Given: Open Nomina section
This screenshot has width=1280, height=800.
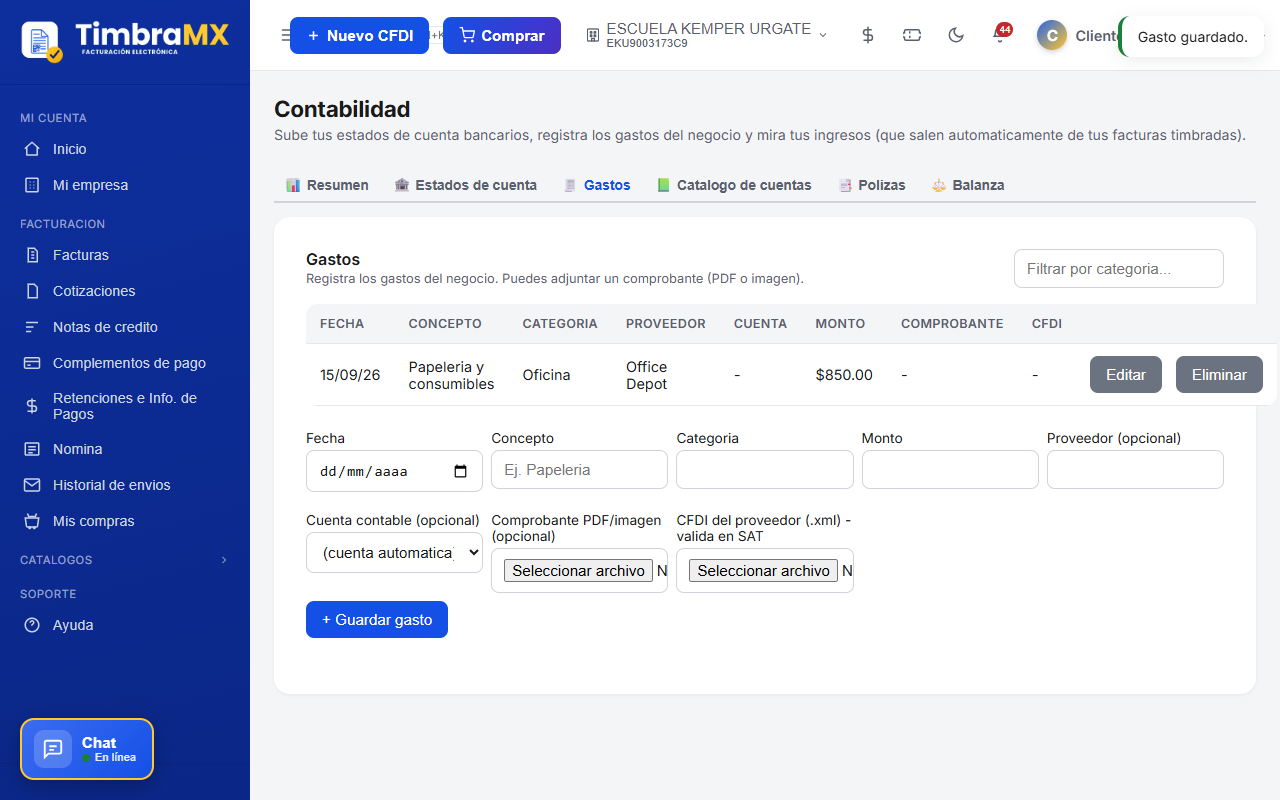Looking at the screenshot, I should [125, 449].
